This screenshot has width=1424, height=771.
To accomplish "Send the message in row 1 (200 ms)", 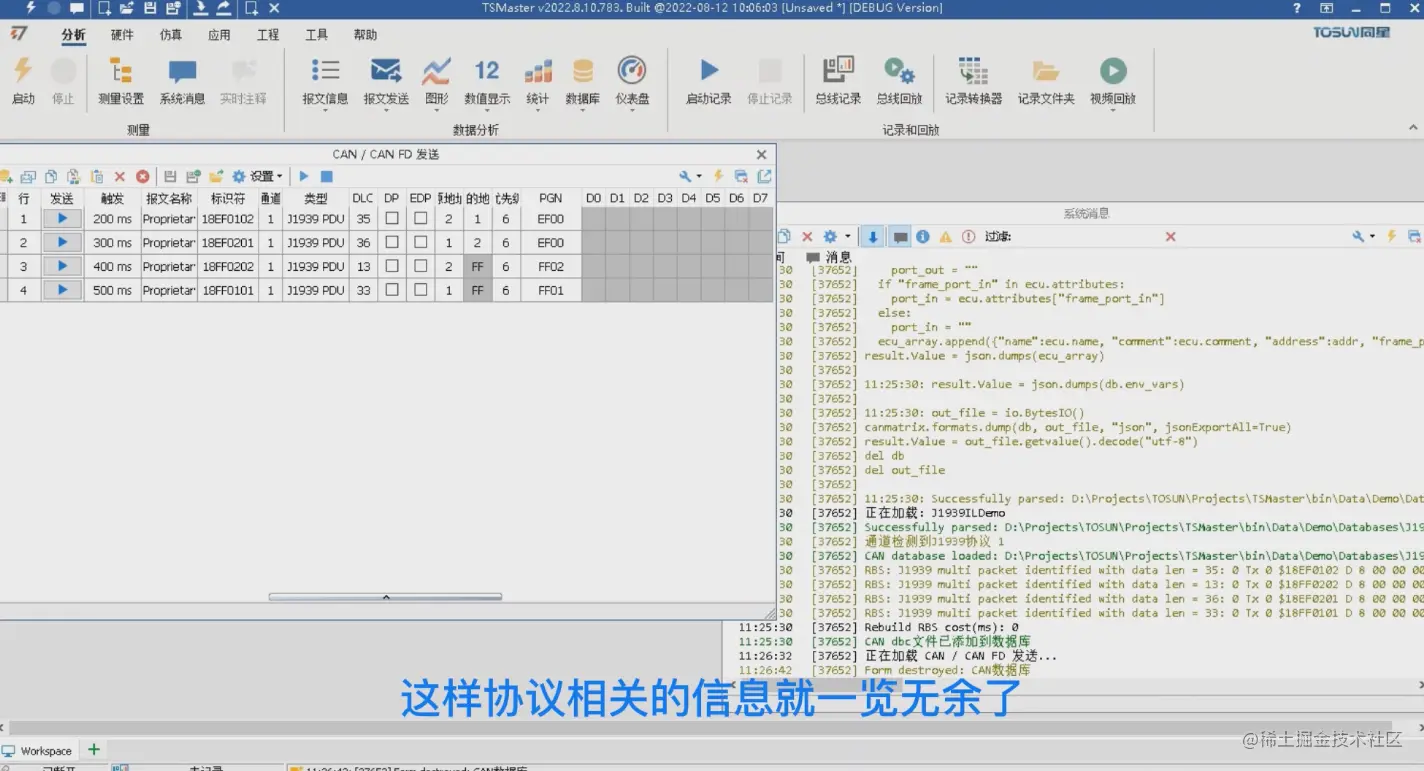I will (x=62, y=218).
